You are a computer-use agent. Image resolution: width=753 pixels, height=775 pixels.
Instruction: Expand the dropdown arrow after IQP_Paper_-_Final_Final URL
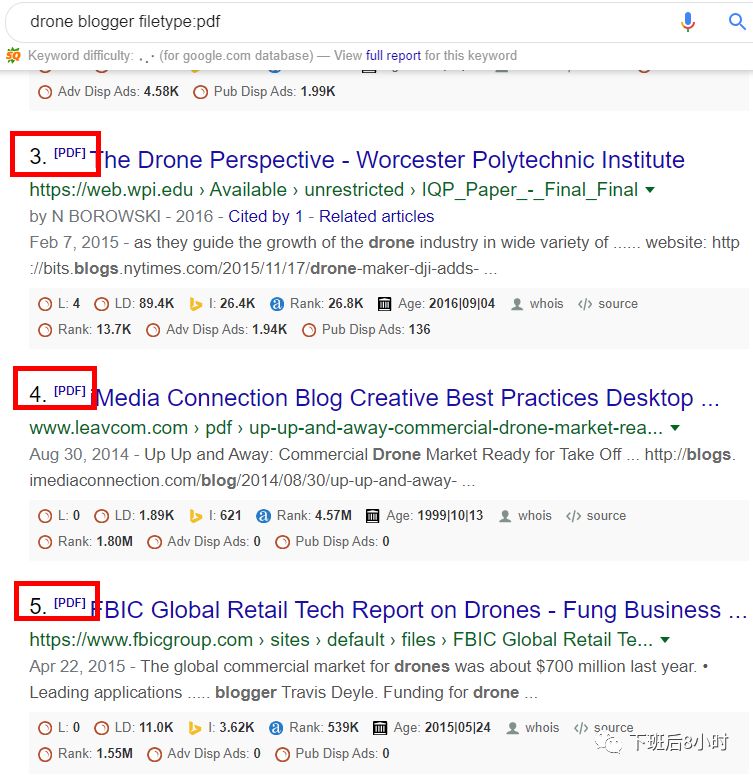(650, 190)
